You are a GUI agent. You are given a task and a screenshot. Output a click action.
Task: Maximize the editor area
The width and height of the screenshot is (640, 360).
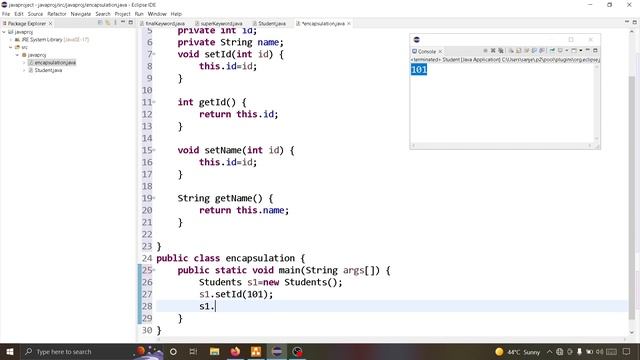(x=635, y=22)
